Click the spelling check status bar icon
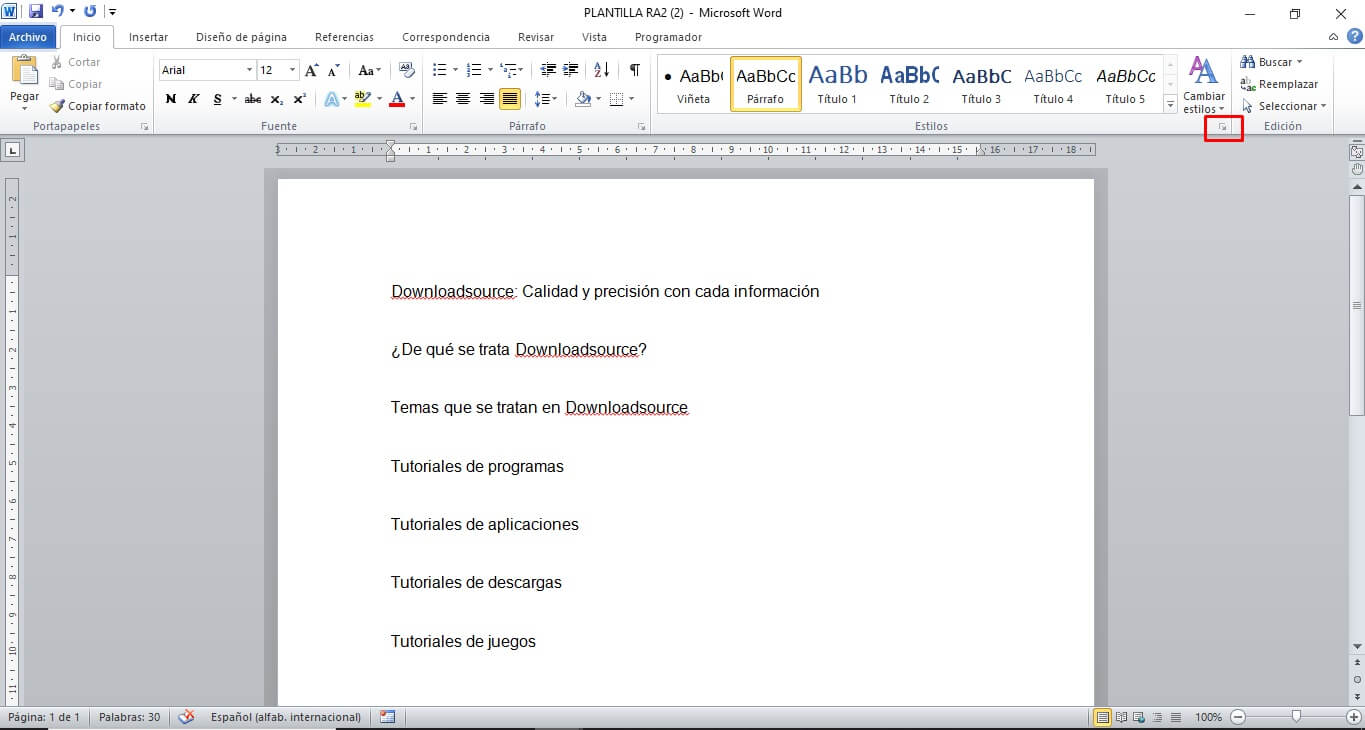This screenshot has width=1365, height=730. [x=186, y=717]
